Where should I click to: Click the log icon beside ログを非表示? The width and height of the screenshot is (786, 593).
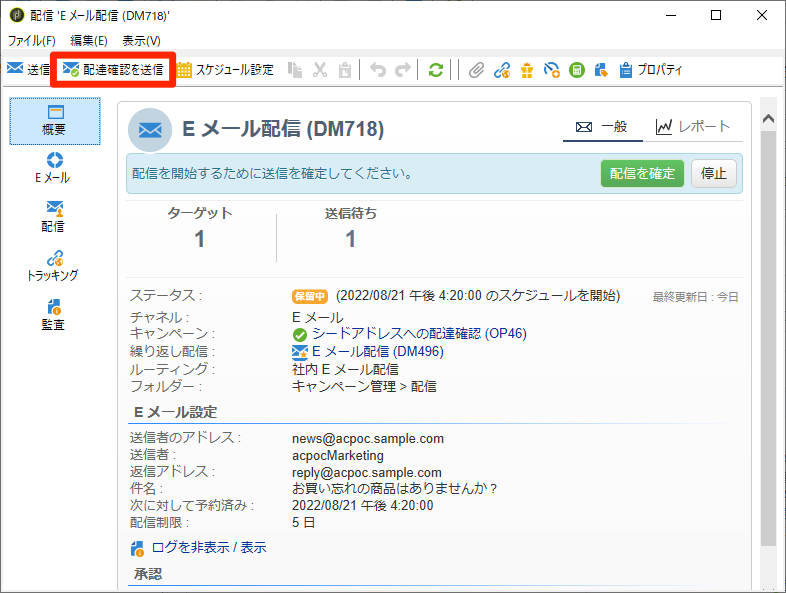click(137, 548)
